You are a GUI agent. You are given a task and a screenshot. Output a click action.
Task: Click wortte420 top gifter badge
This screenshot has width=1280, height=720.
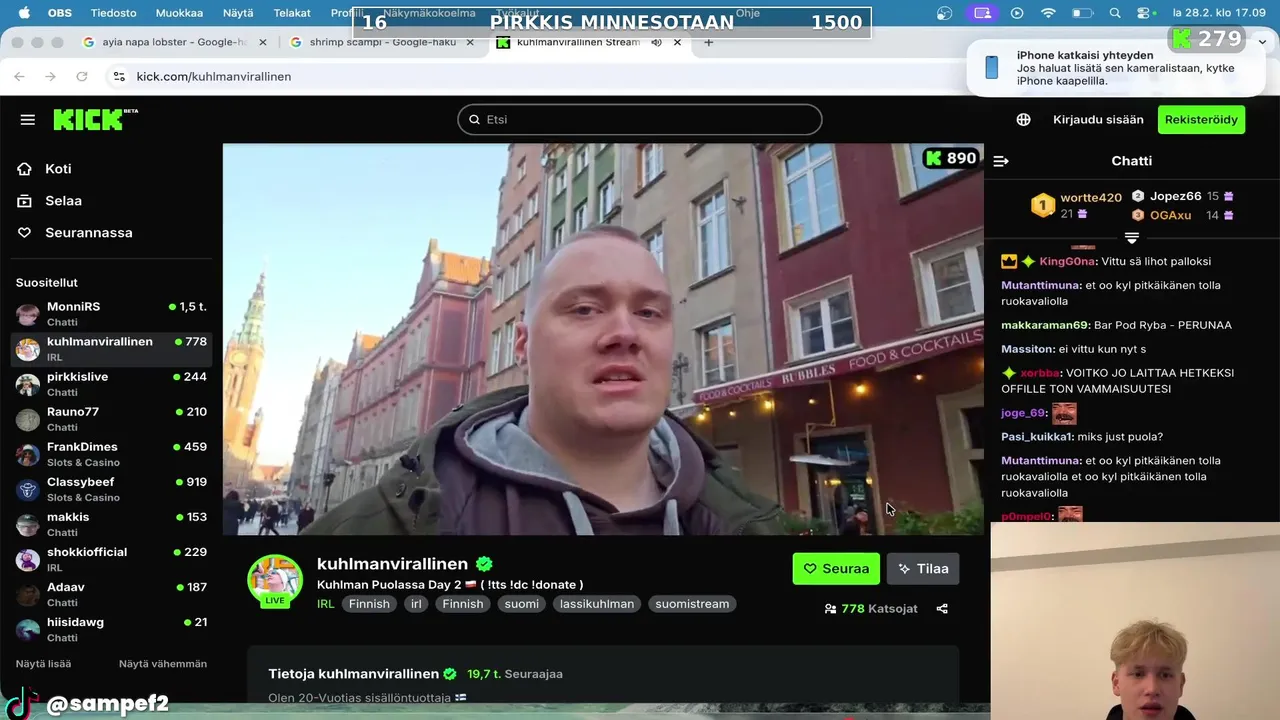pos(1043,205)
